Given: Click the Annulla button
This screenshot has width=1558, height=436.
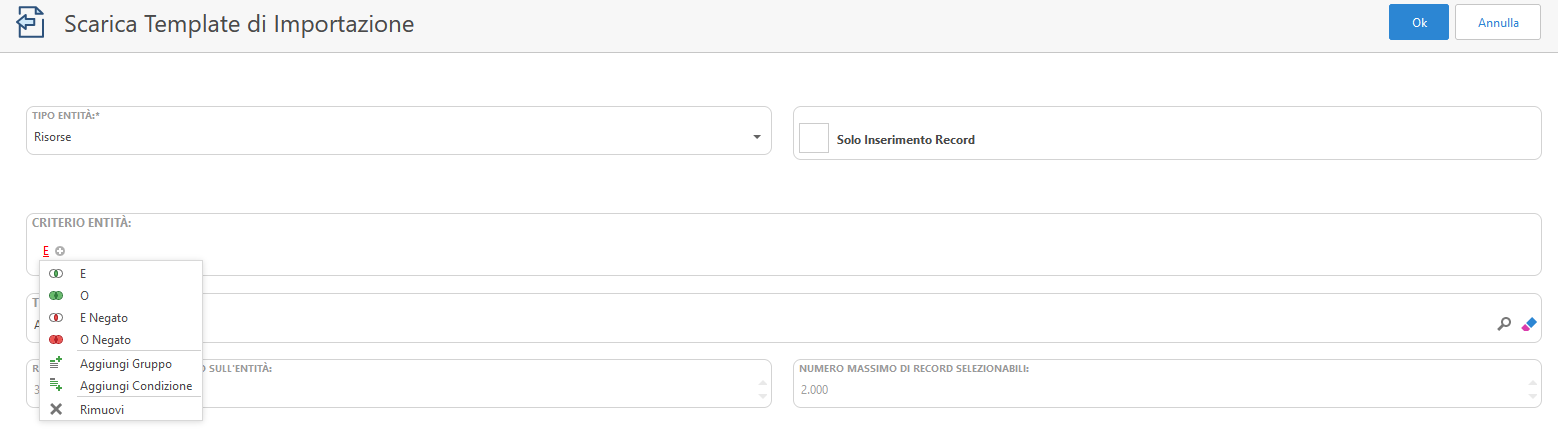Looking at the screenshot, I should [1497, 22].
